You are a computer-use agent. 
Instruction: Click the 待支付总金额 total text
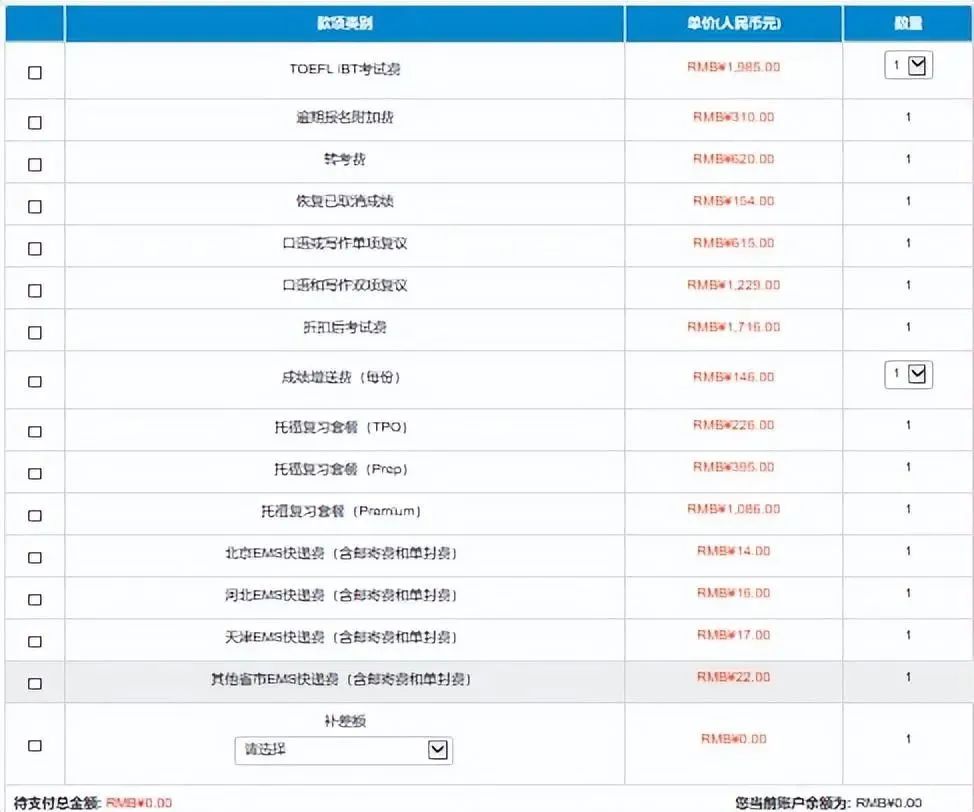93,803
